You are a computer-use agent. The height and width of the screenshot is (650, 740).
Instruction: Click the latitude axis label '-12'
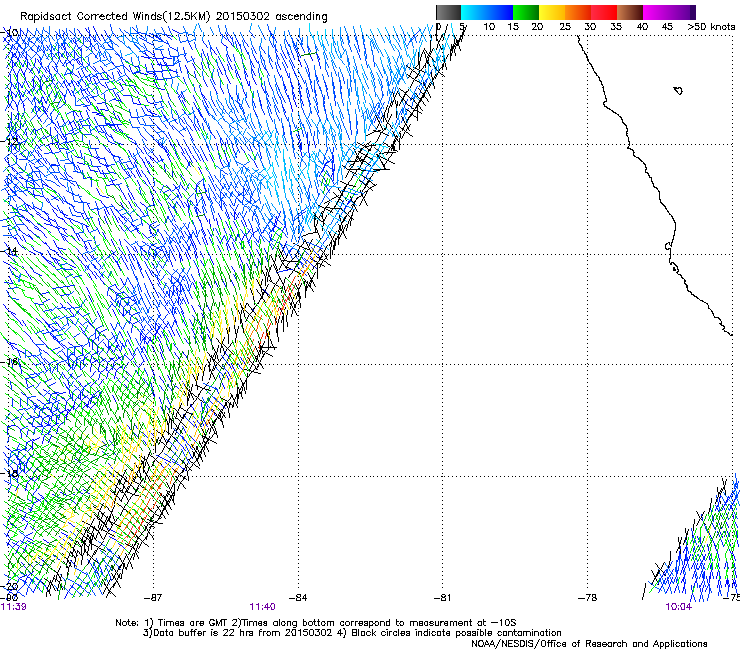[11, 141]
